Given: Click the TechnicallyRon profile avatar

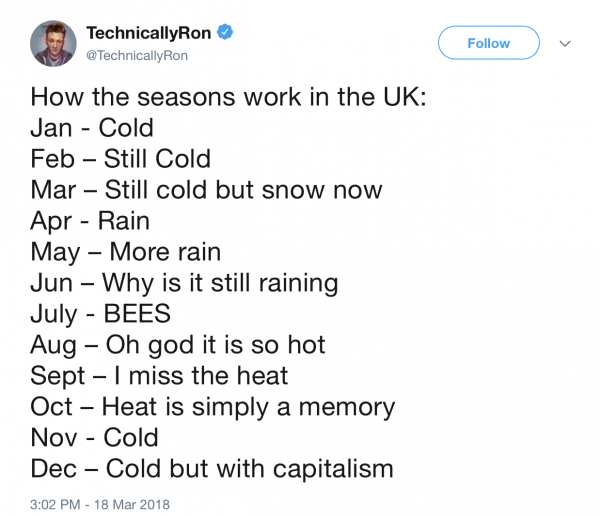Looking at the screenshot, I should pyautogui.click(x=52, y=44).
